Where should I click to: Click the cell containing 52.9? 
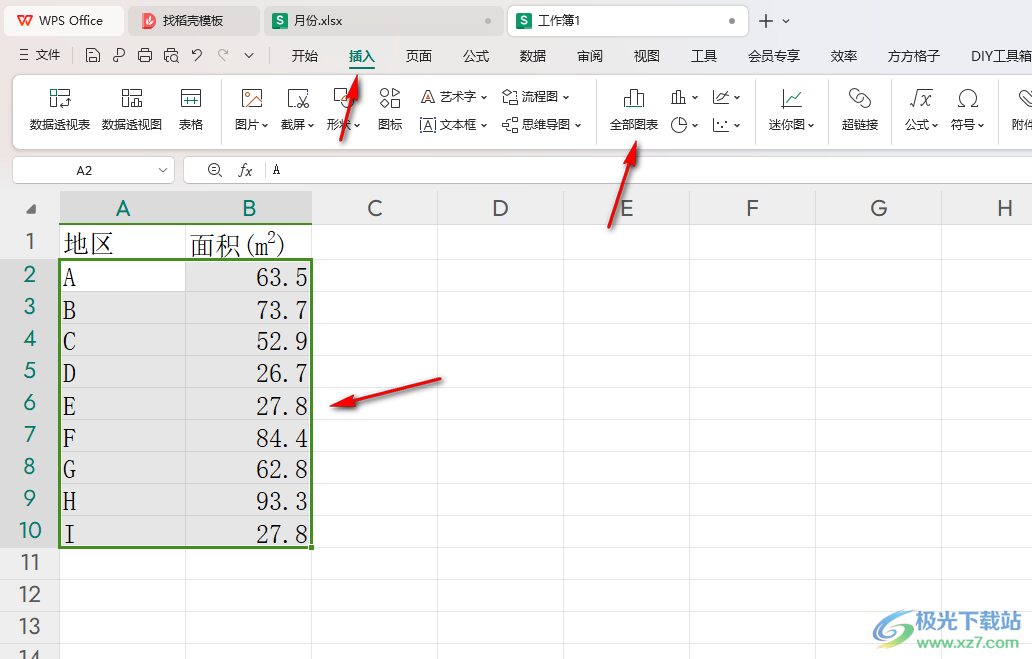click(248, 340)
